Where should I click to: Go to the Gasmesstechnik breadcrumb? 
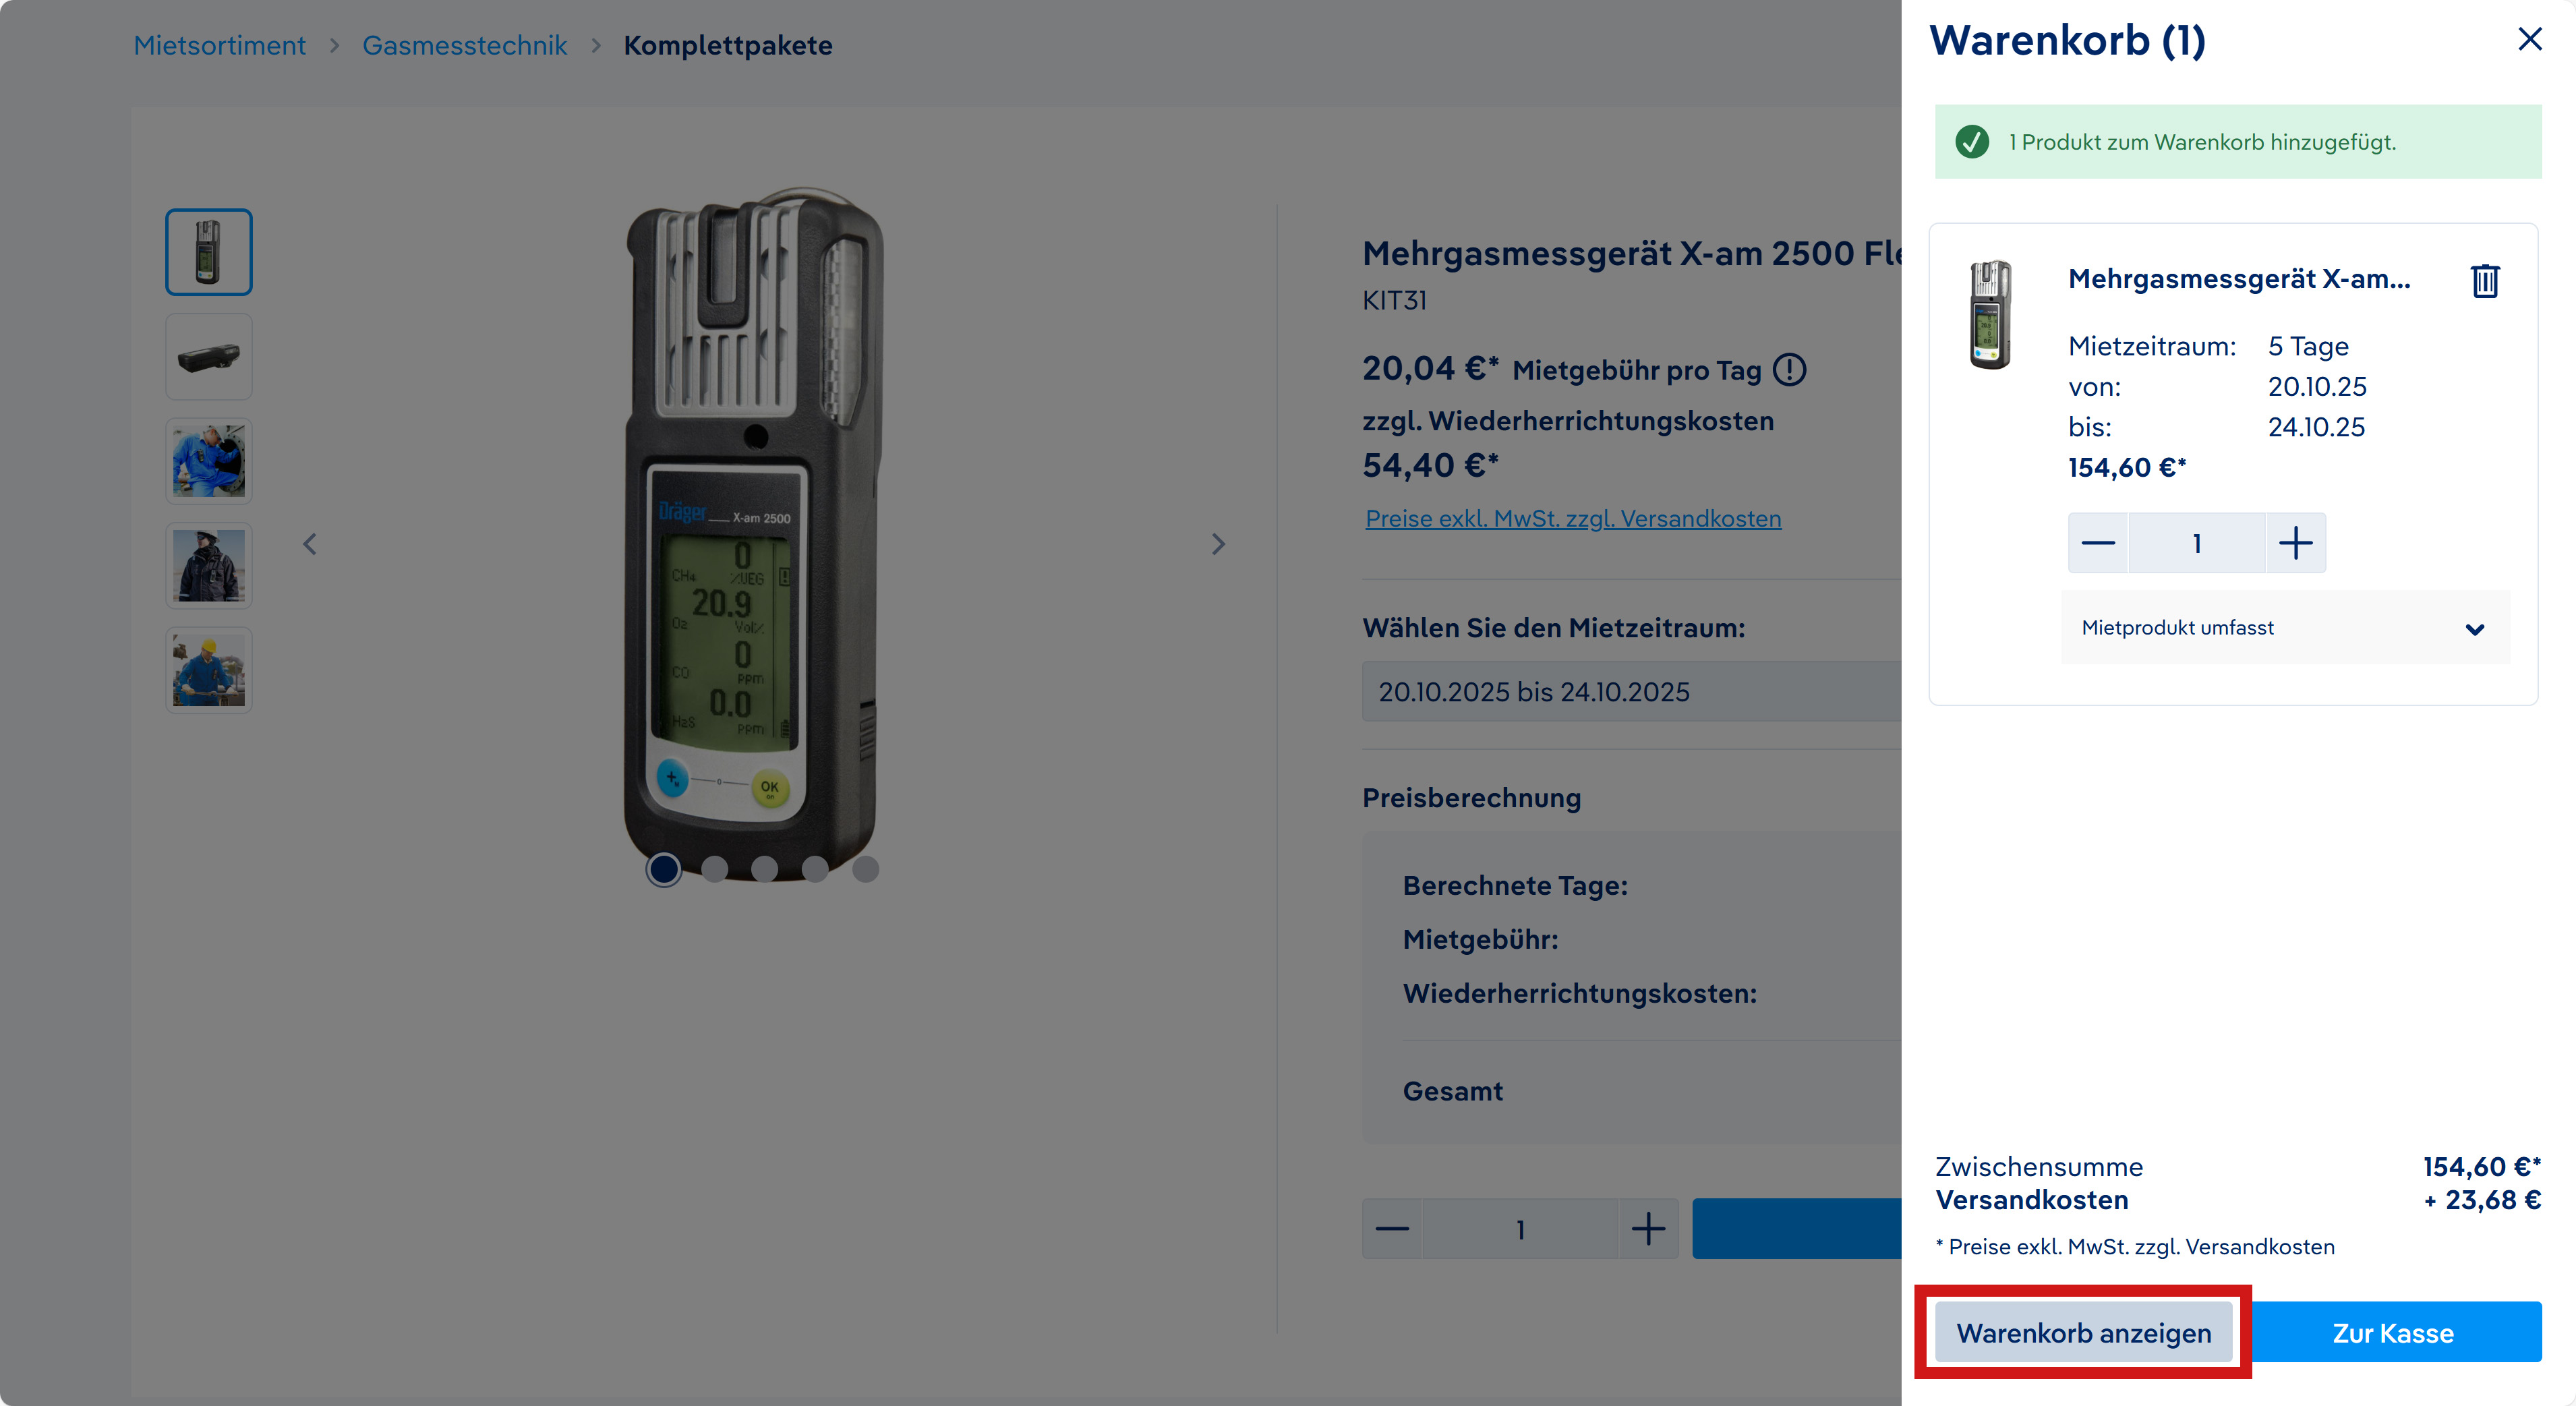click(x=464, y=46)
